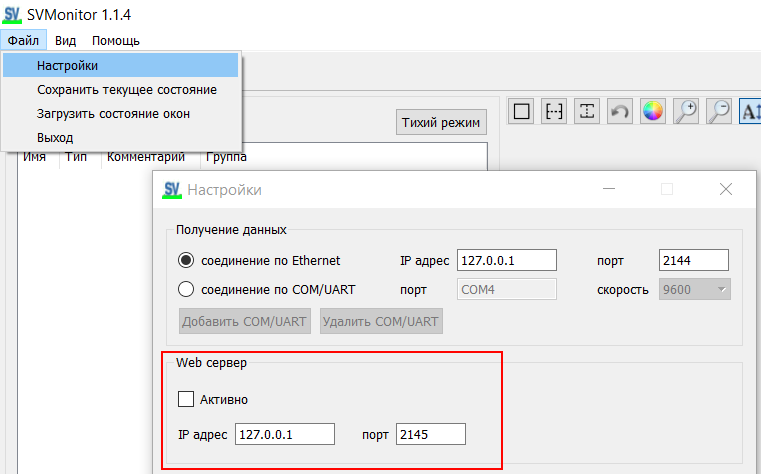Click the SV icon in Настройки window
761x474 pixels.
pos(172,190)
